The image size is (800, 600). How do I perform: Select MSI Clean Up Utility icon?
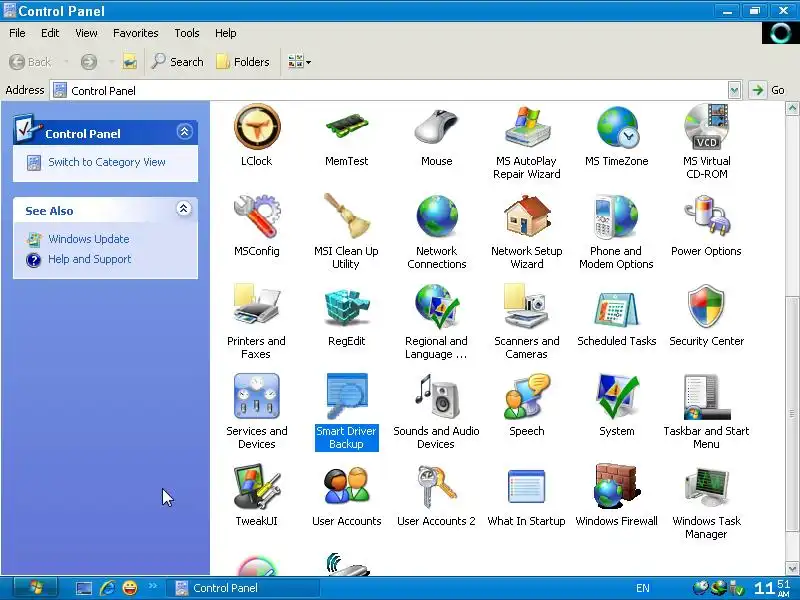pos(347,215)
